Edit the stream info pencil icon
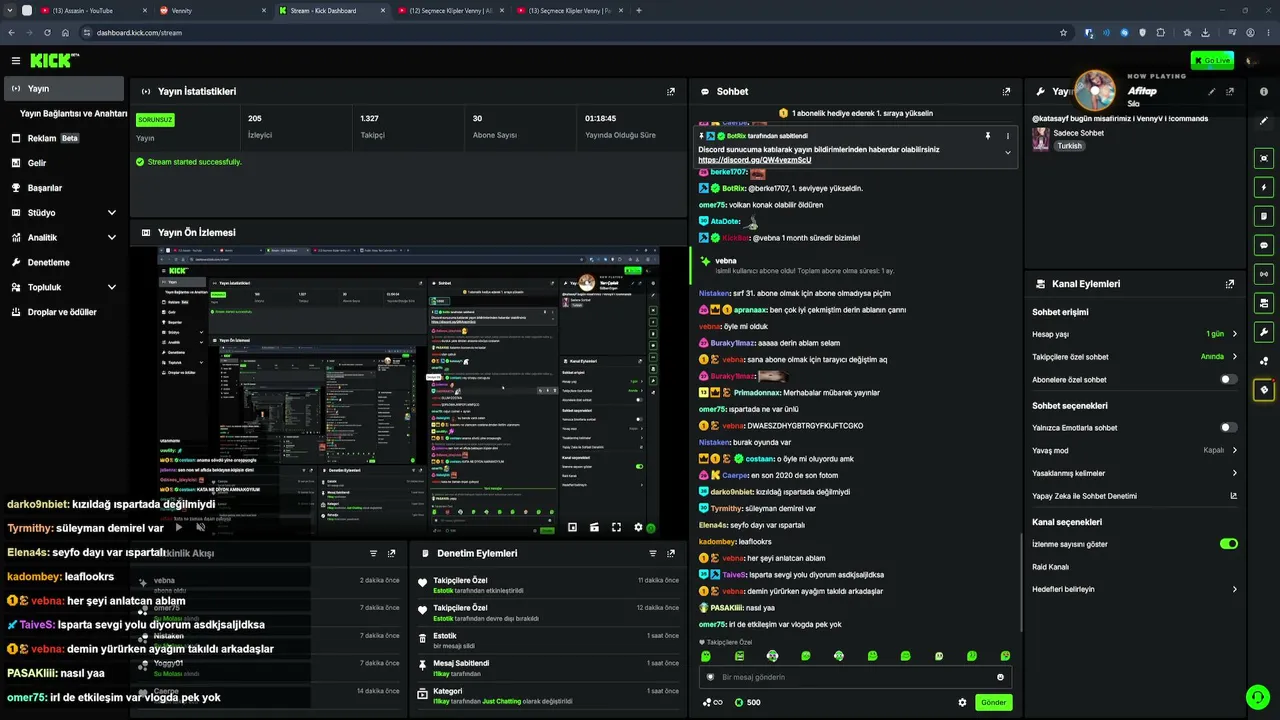The image size is (1280, 720). 1212,91
